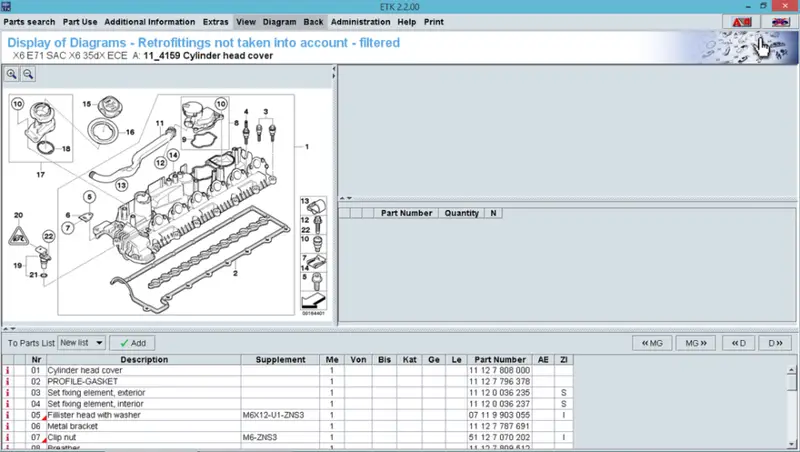
Task: Select part 10 thumbnail in diagram legend
Action: (313, 243)
